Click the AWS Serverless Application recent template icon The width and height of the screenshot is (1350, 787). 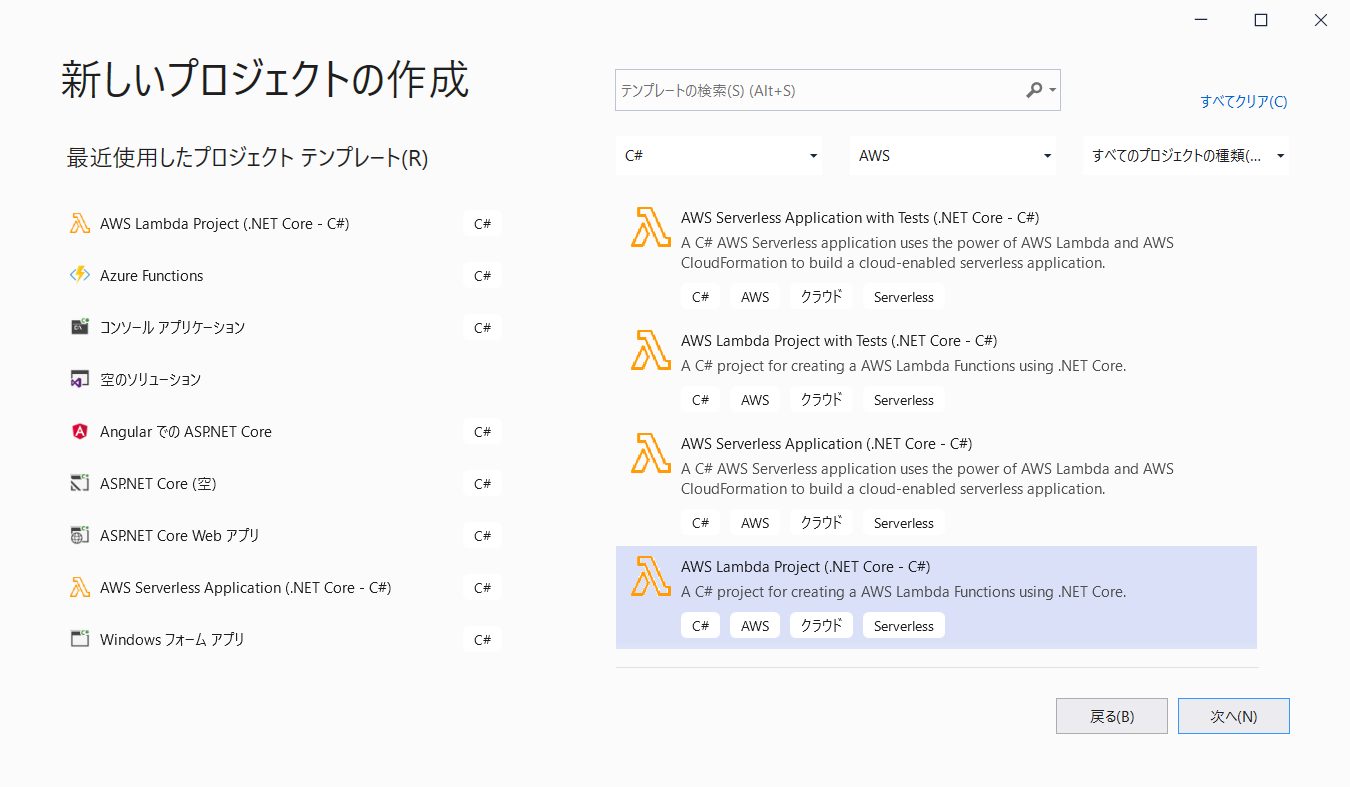point(80,588)
